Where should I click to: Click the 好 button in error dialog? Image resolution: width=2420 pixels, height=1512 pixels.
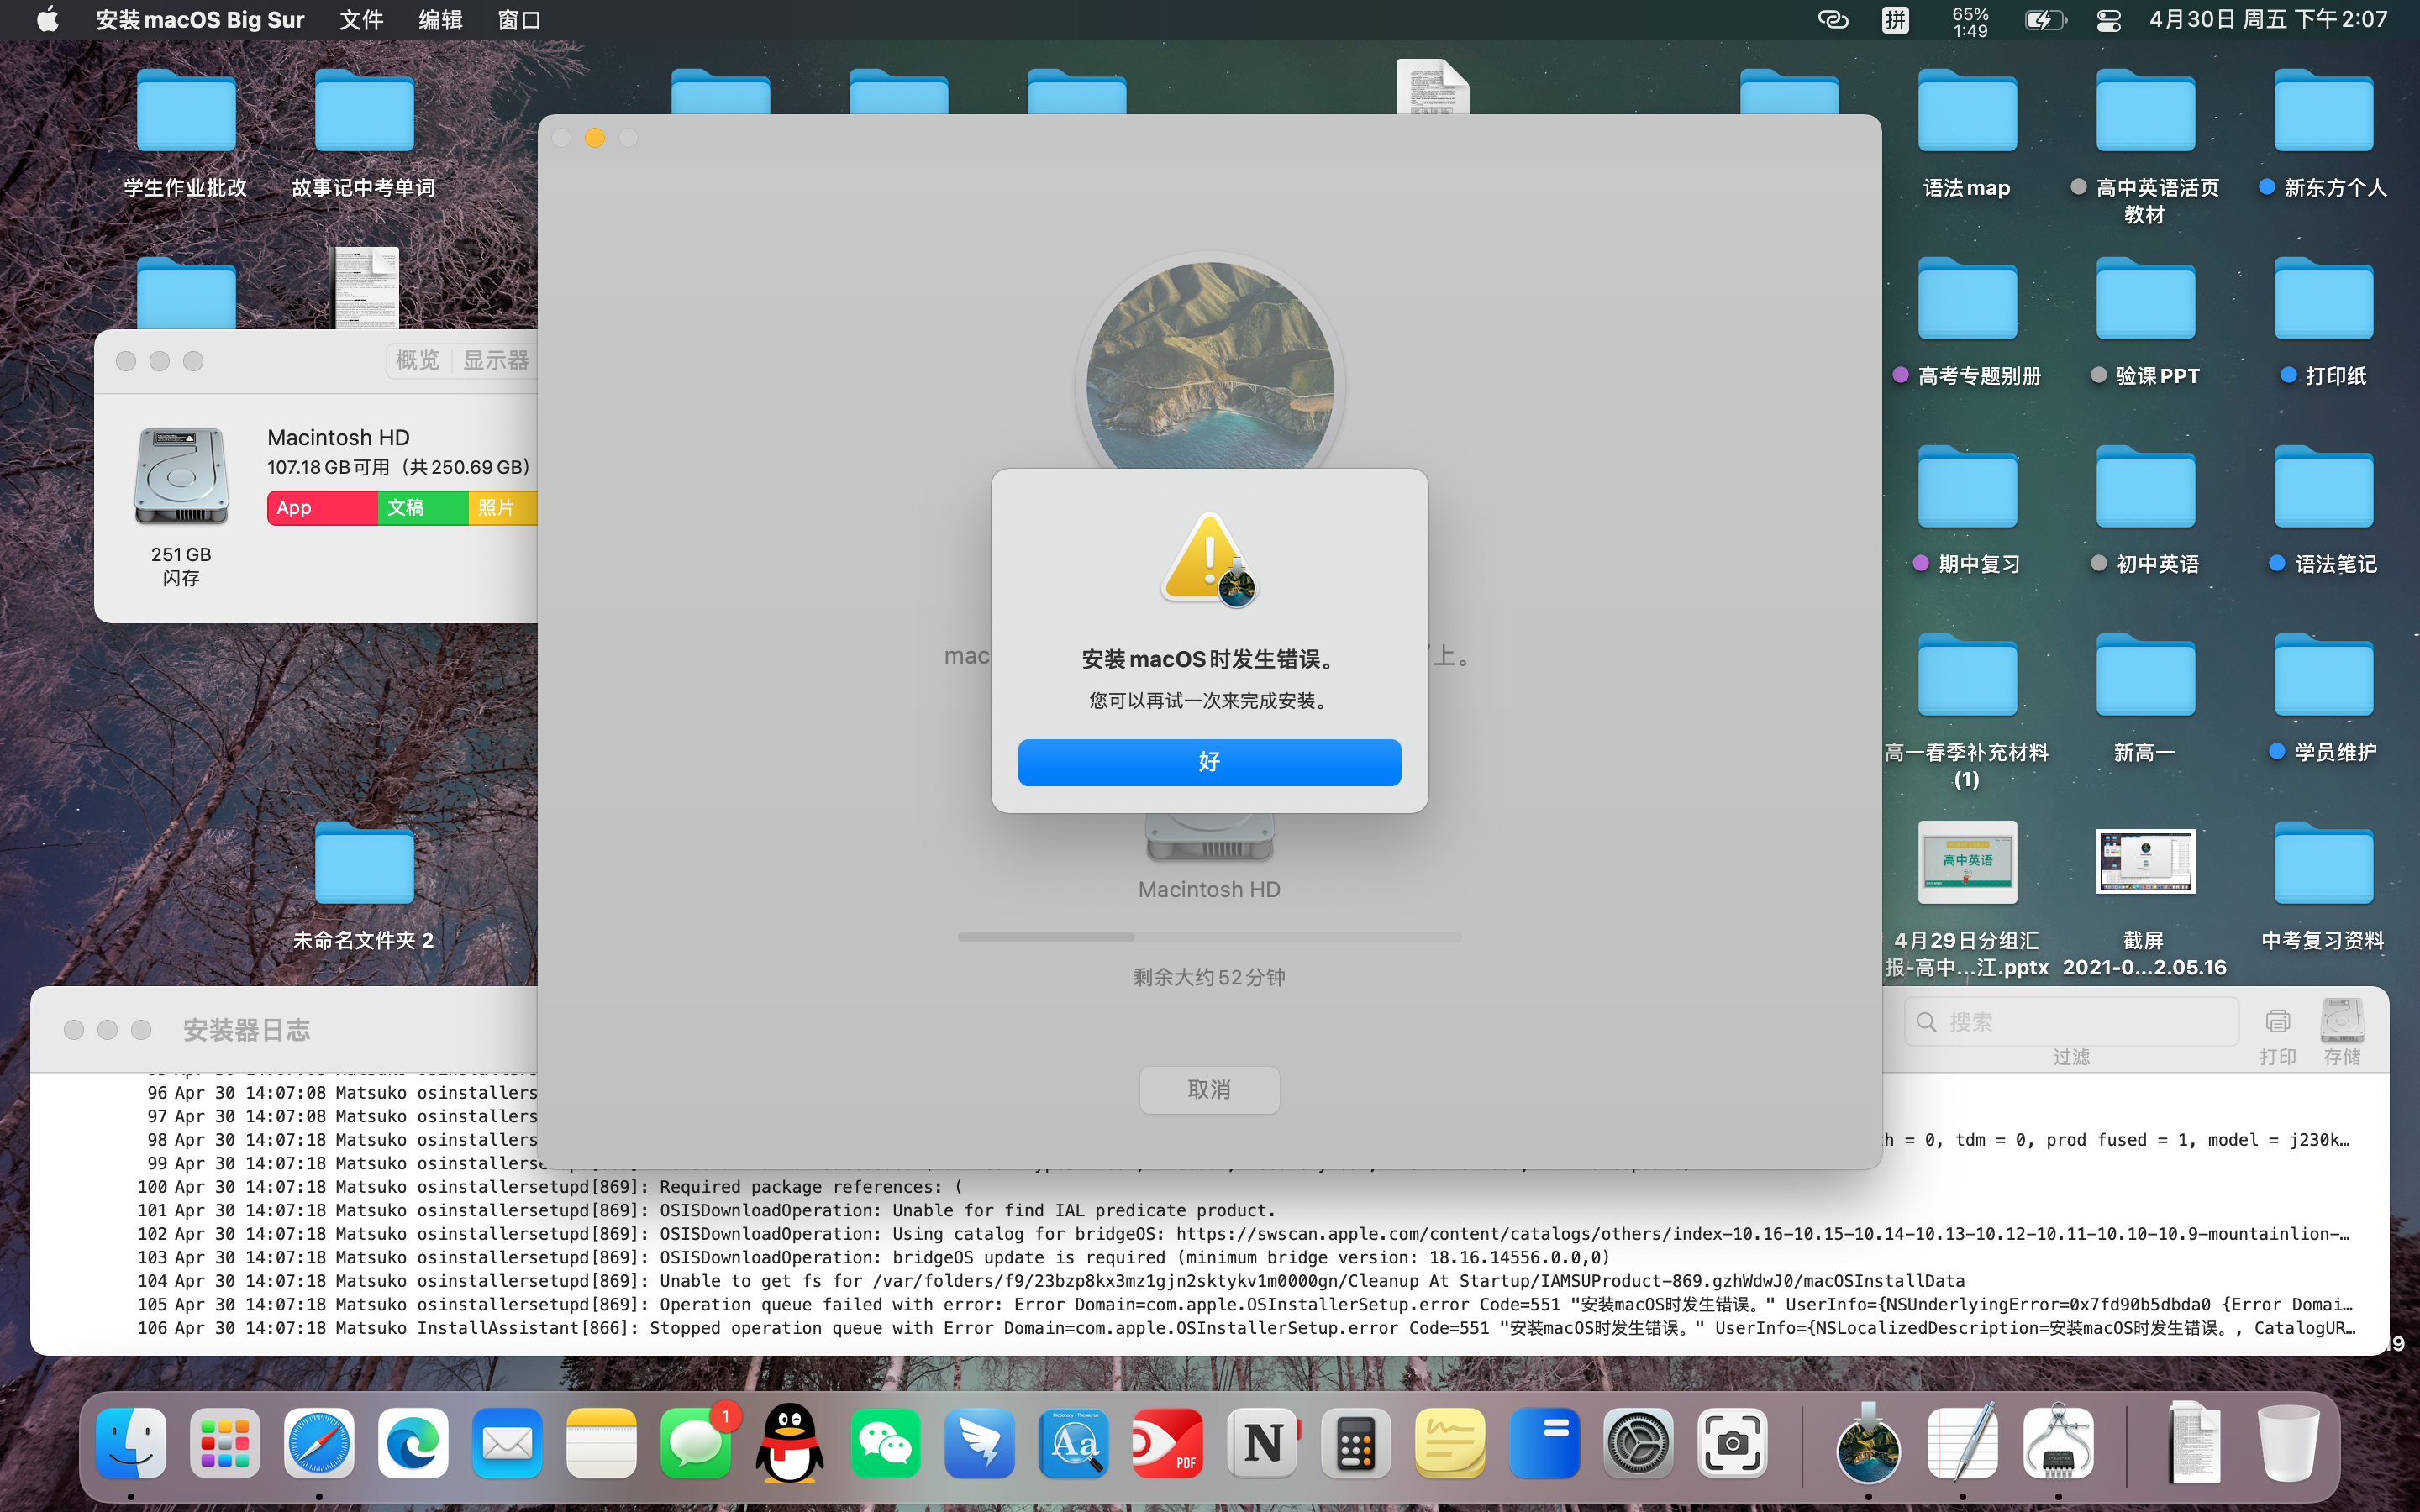tap(1209, 762)
